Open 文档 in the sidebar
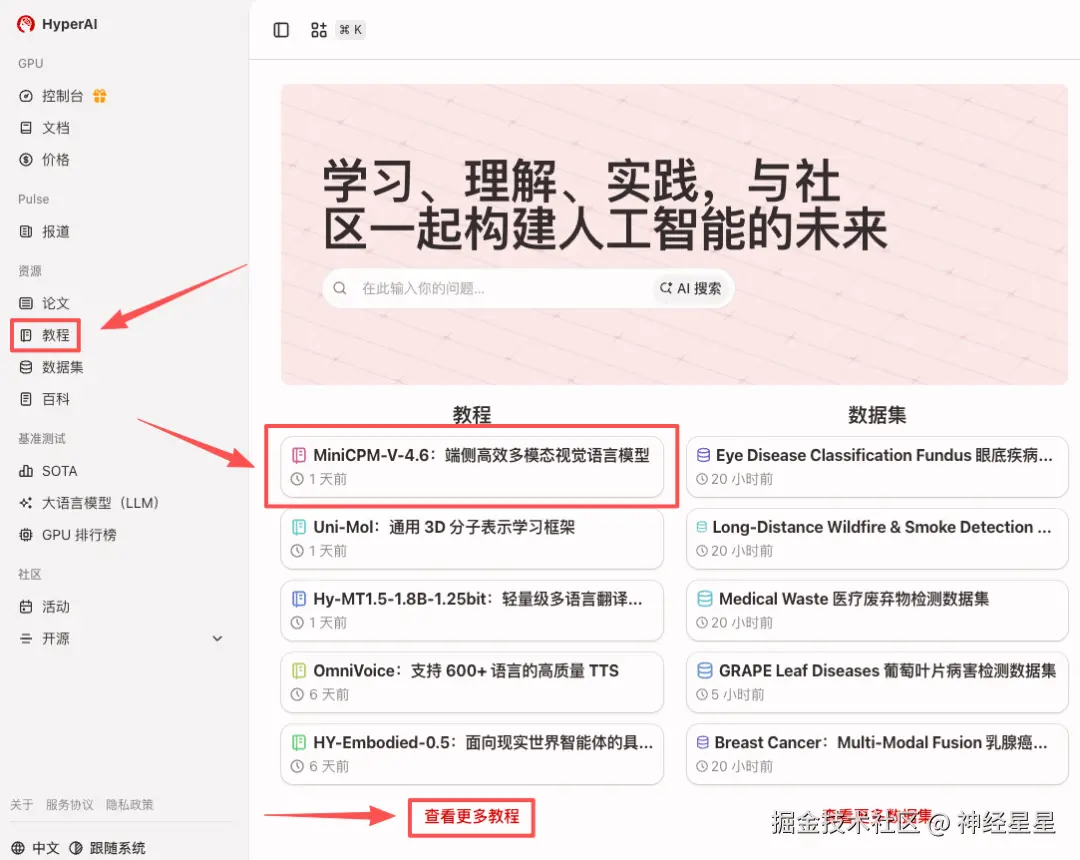The width and height of the screenshot is (1080, 860). click(55, 128)
